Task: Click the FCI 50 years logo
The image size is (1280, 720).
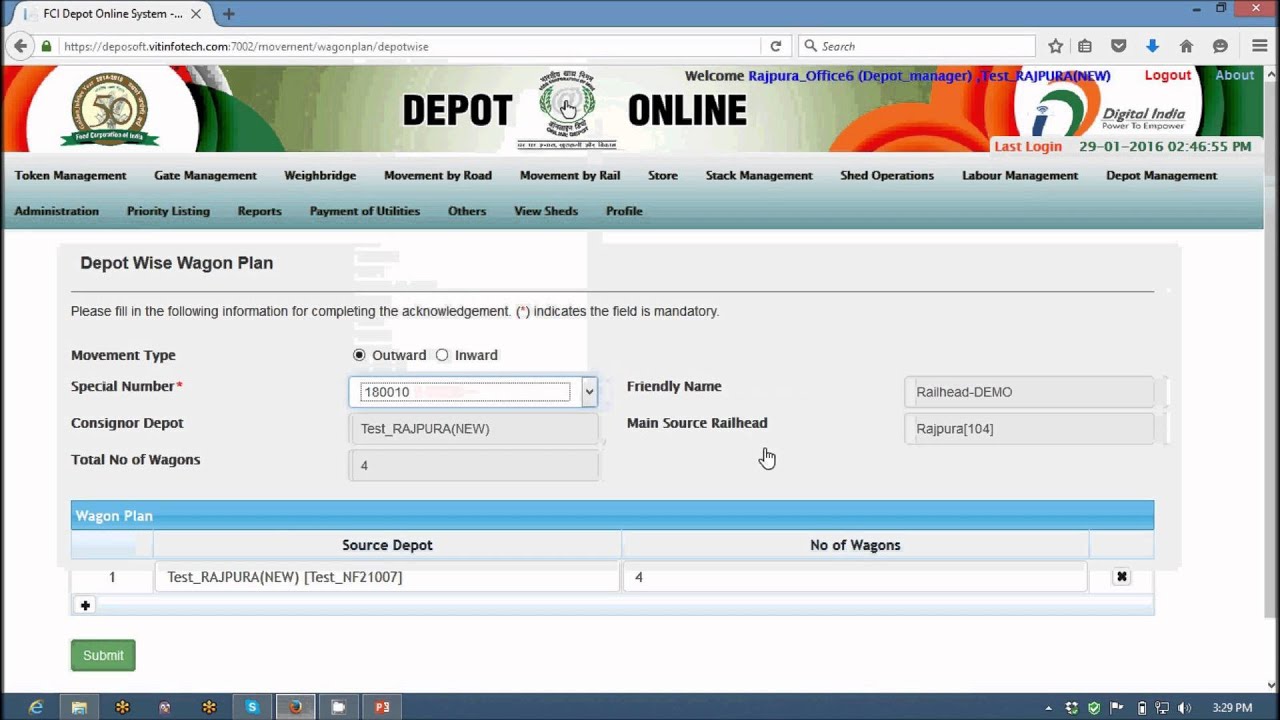Action: tap(109, 109)
